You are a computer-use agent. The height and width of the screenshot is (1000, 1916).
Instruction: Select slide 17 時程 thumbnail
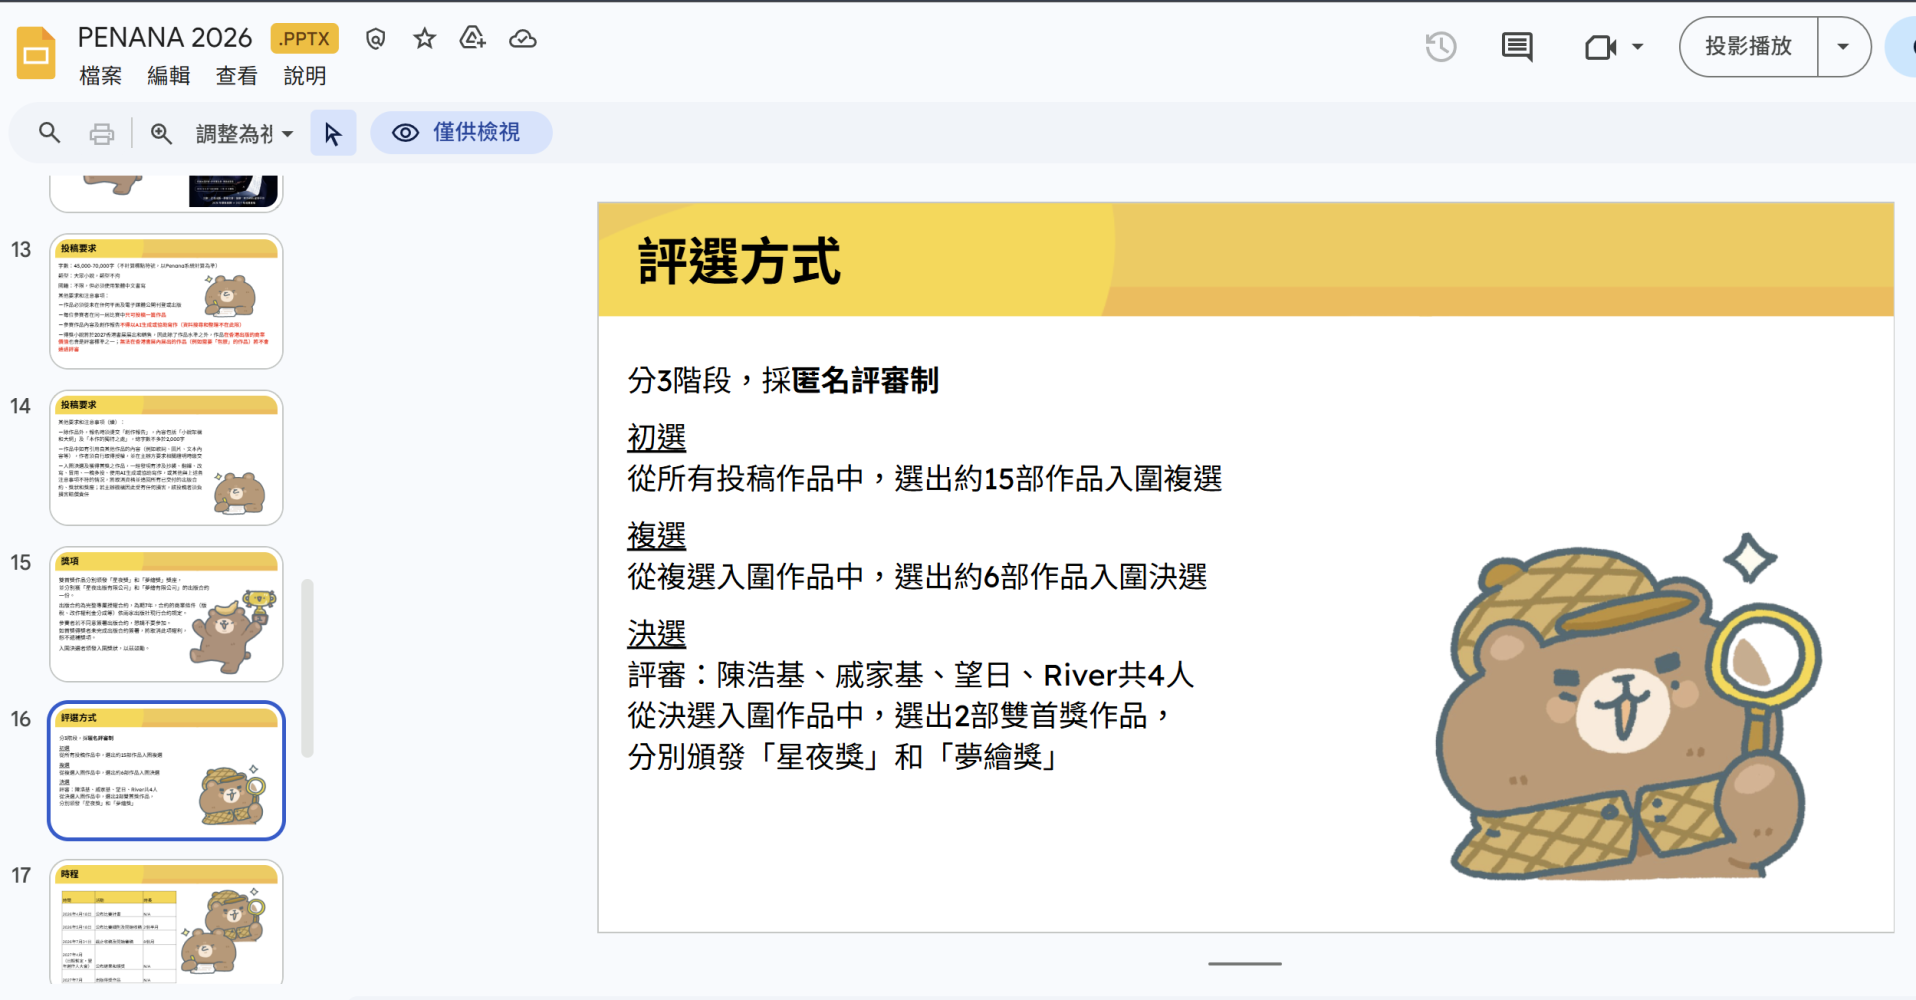pyautogui.click(x=167, y=923)
